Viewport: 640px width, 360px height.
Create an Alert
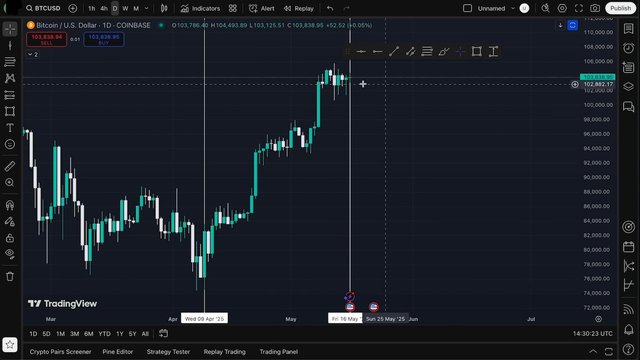[262, 8]
